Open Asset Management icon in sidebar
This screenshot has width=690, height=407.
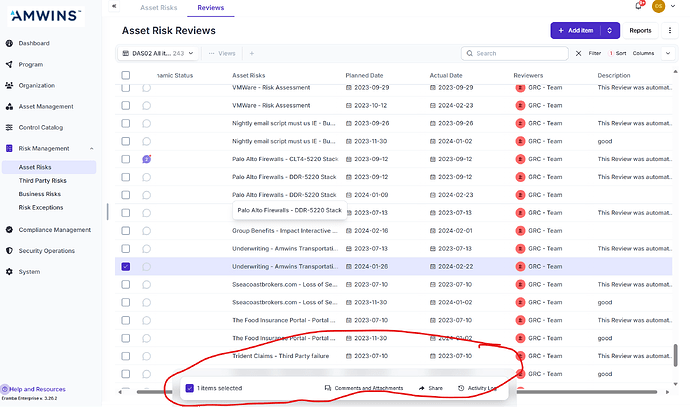click(9, 106)
